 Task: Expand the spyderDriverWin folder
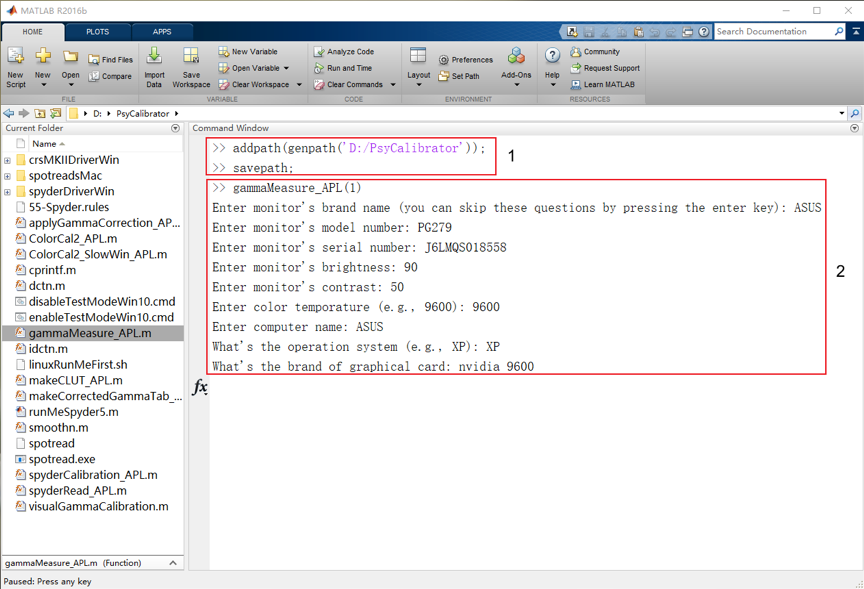pos(7,192)
